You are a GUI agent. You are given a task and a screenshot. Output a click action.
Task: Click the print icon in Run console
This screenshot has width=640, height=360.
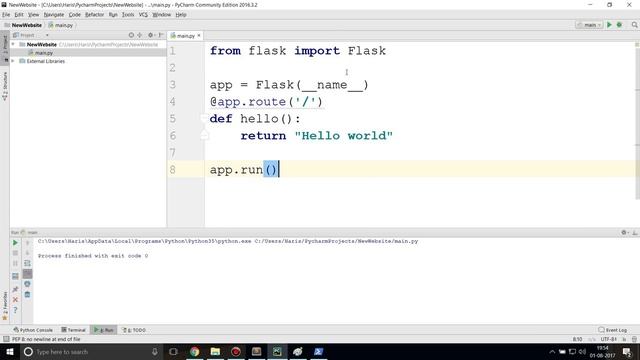pyautogui.click(x=27, y=284)
